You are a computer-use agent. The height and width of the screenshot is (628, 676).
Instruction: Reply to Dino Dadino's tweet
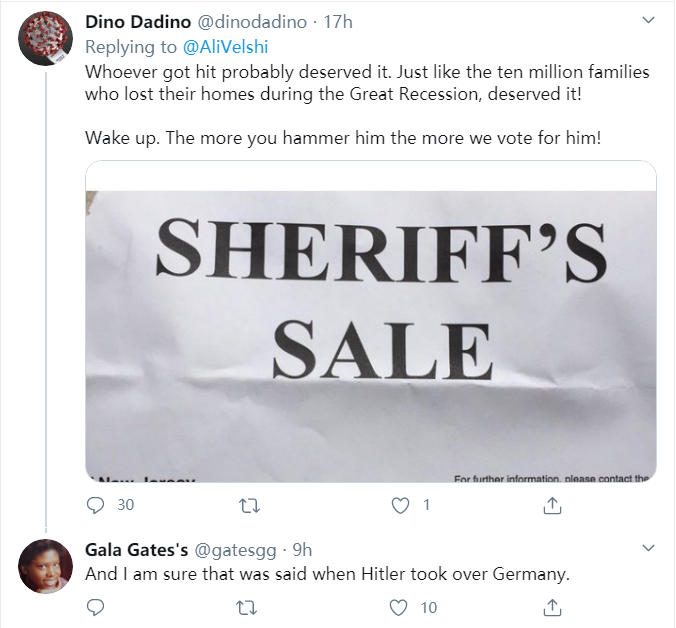(x=96, y=505)
